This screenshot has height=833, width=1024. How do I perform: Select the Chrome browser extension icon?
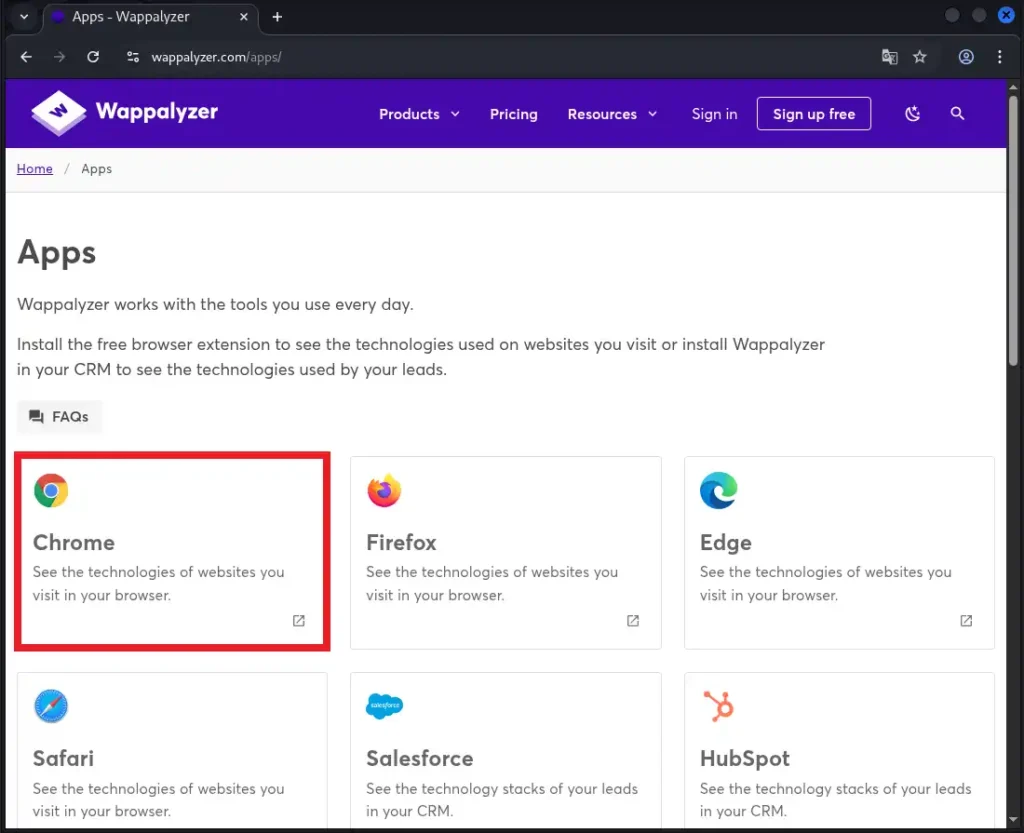coord(51,491)
